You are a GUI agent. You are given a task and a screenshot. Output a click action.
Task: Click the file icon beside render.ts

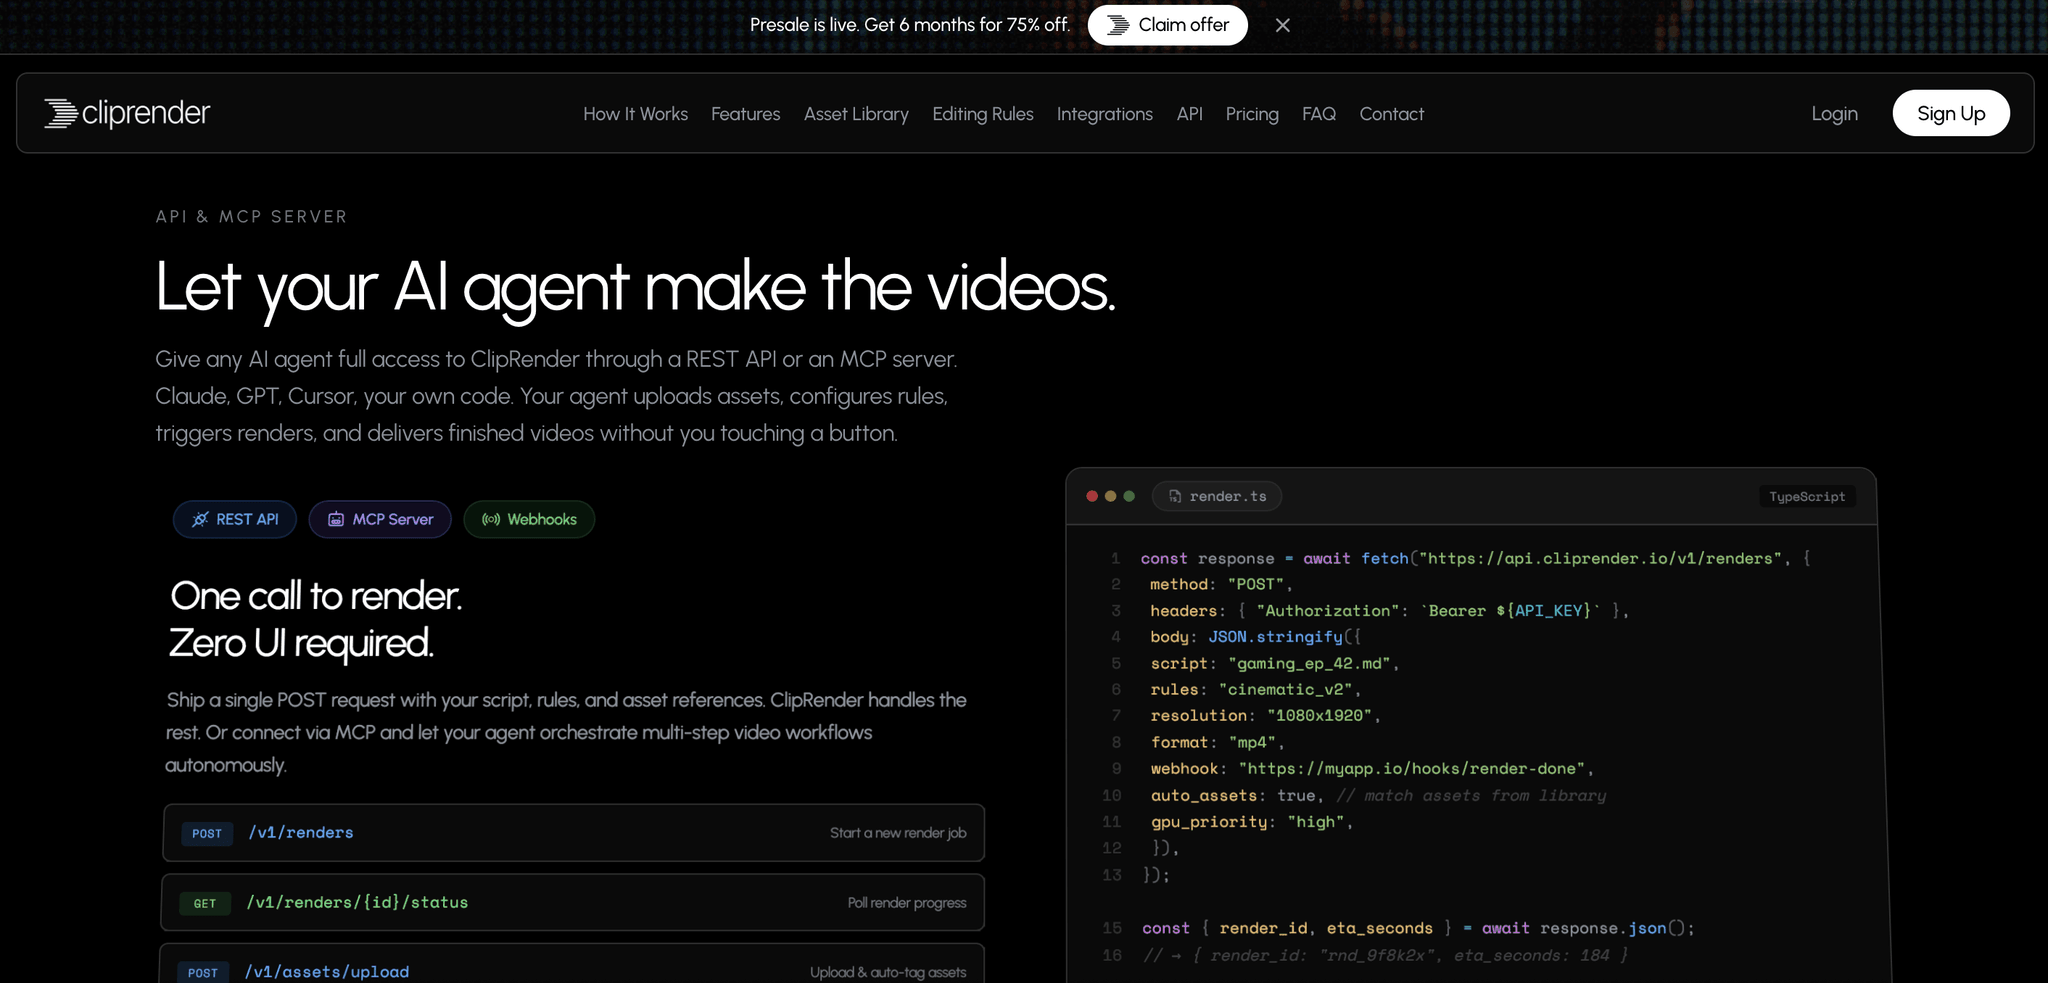[x=1175, y=496]
